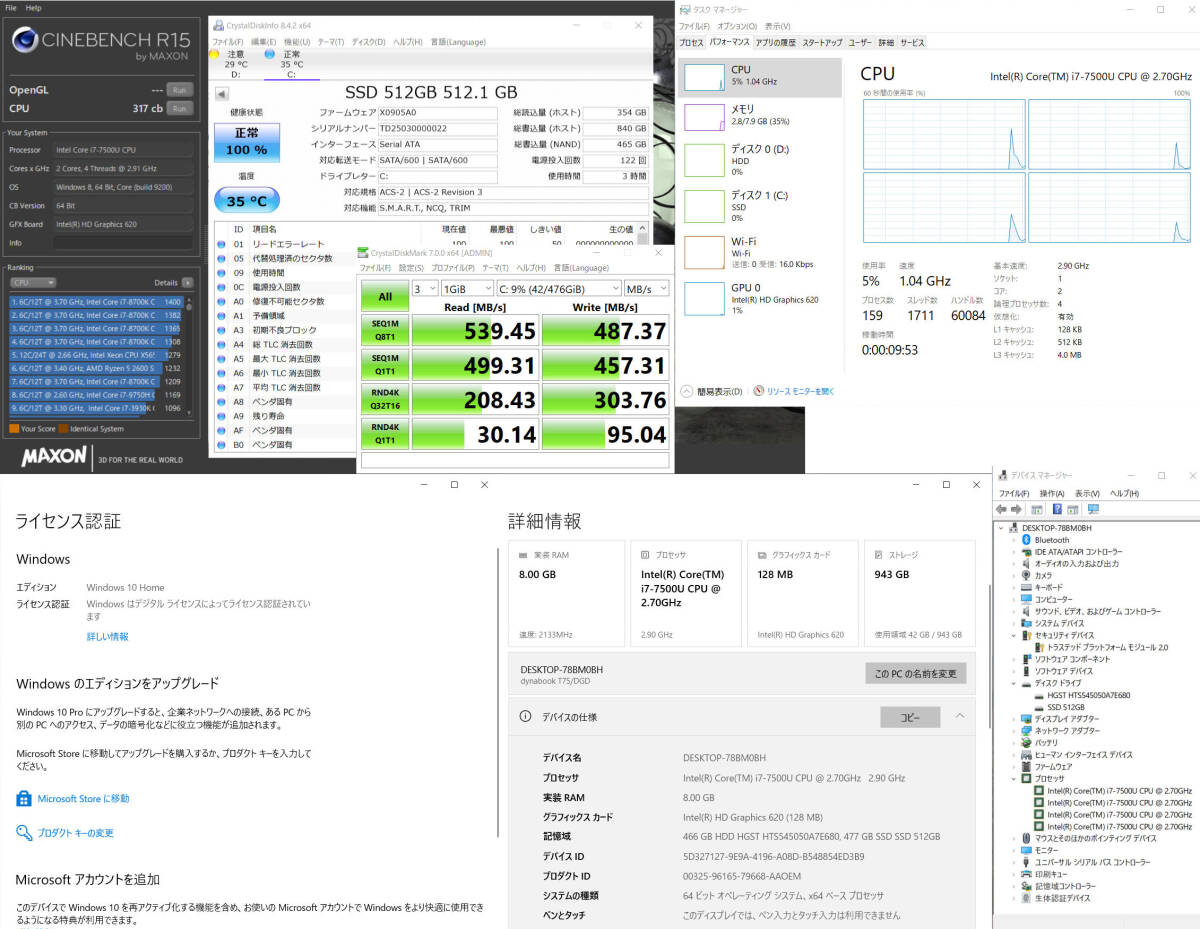Click the HGST HTS545050A7E680 drive icon
This screenshot has height=929, width=1200.
[x=1039, y=695]
